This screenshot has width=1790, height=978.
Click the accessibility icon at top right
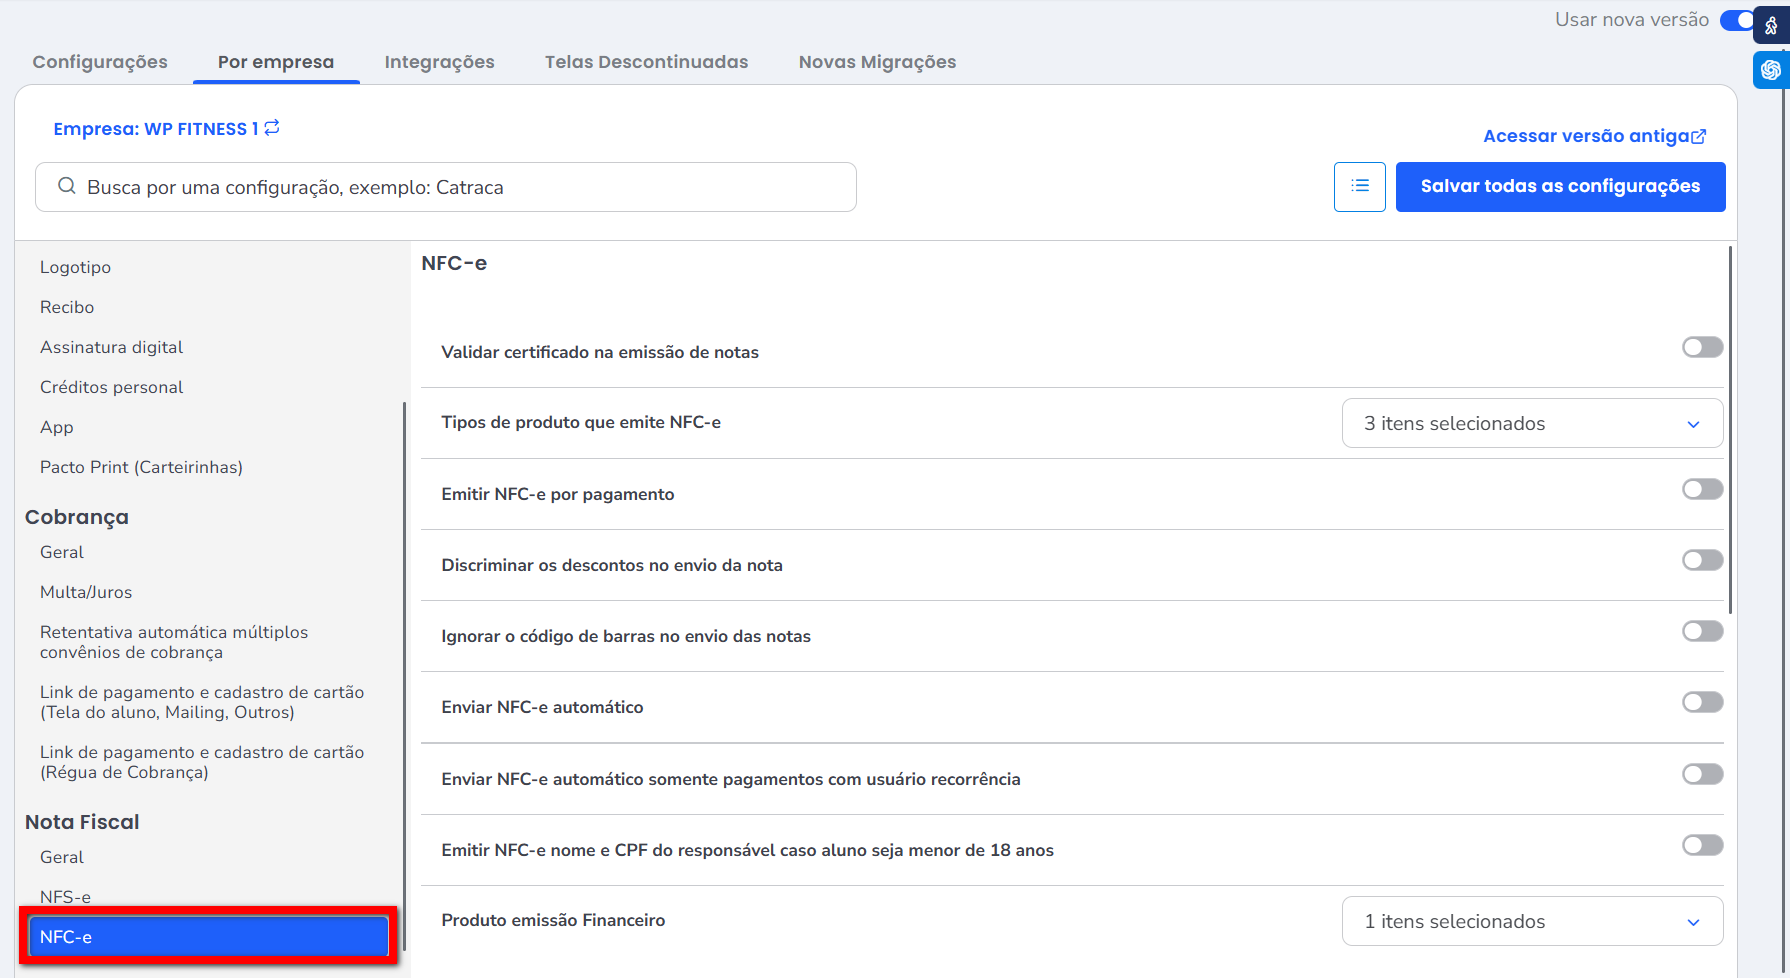coord(1771,25)
